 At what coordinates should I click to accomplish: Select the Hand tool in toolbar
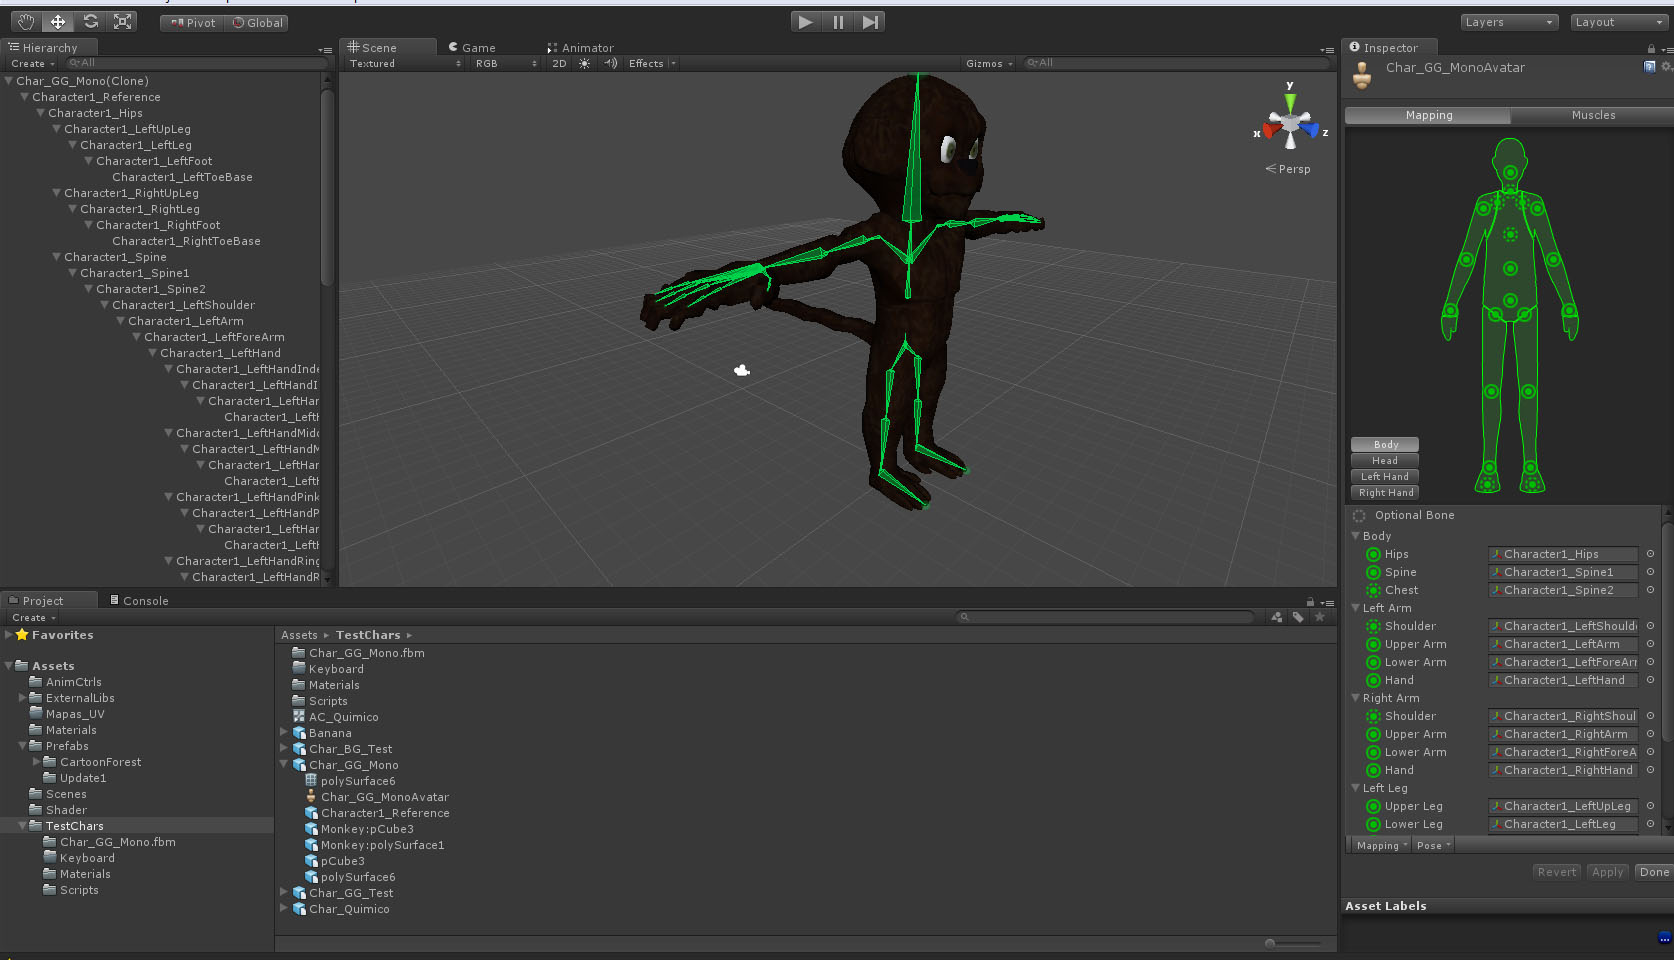click(26, 22)
